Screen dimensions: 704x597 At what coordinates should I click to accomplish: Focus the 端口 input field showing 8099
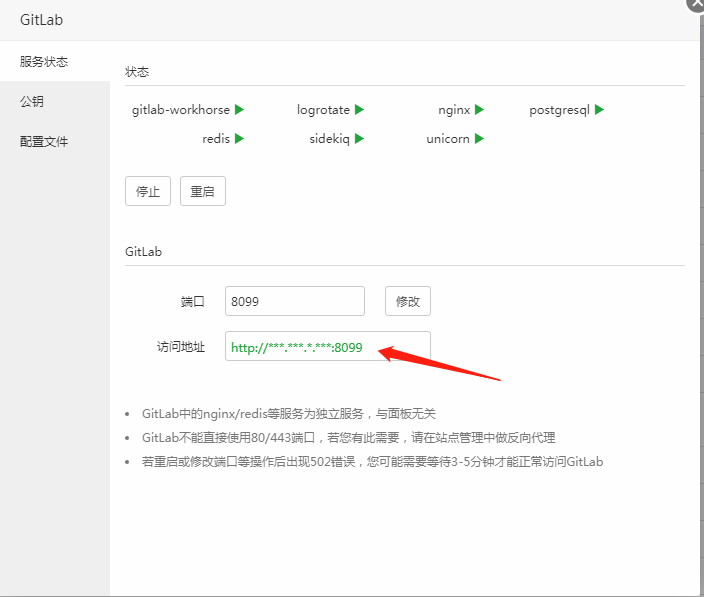(295, 301)
